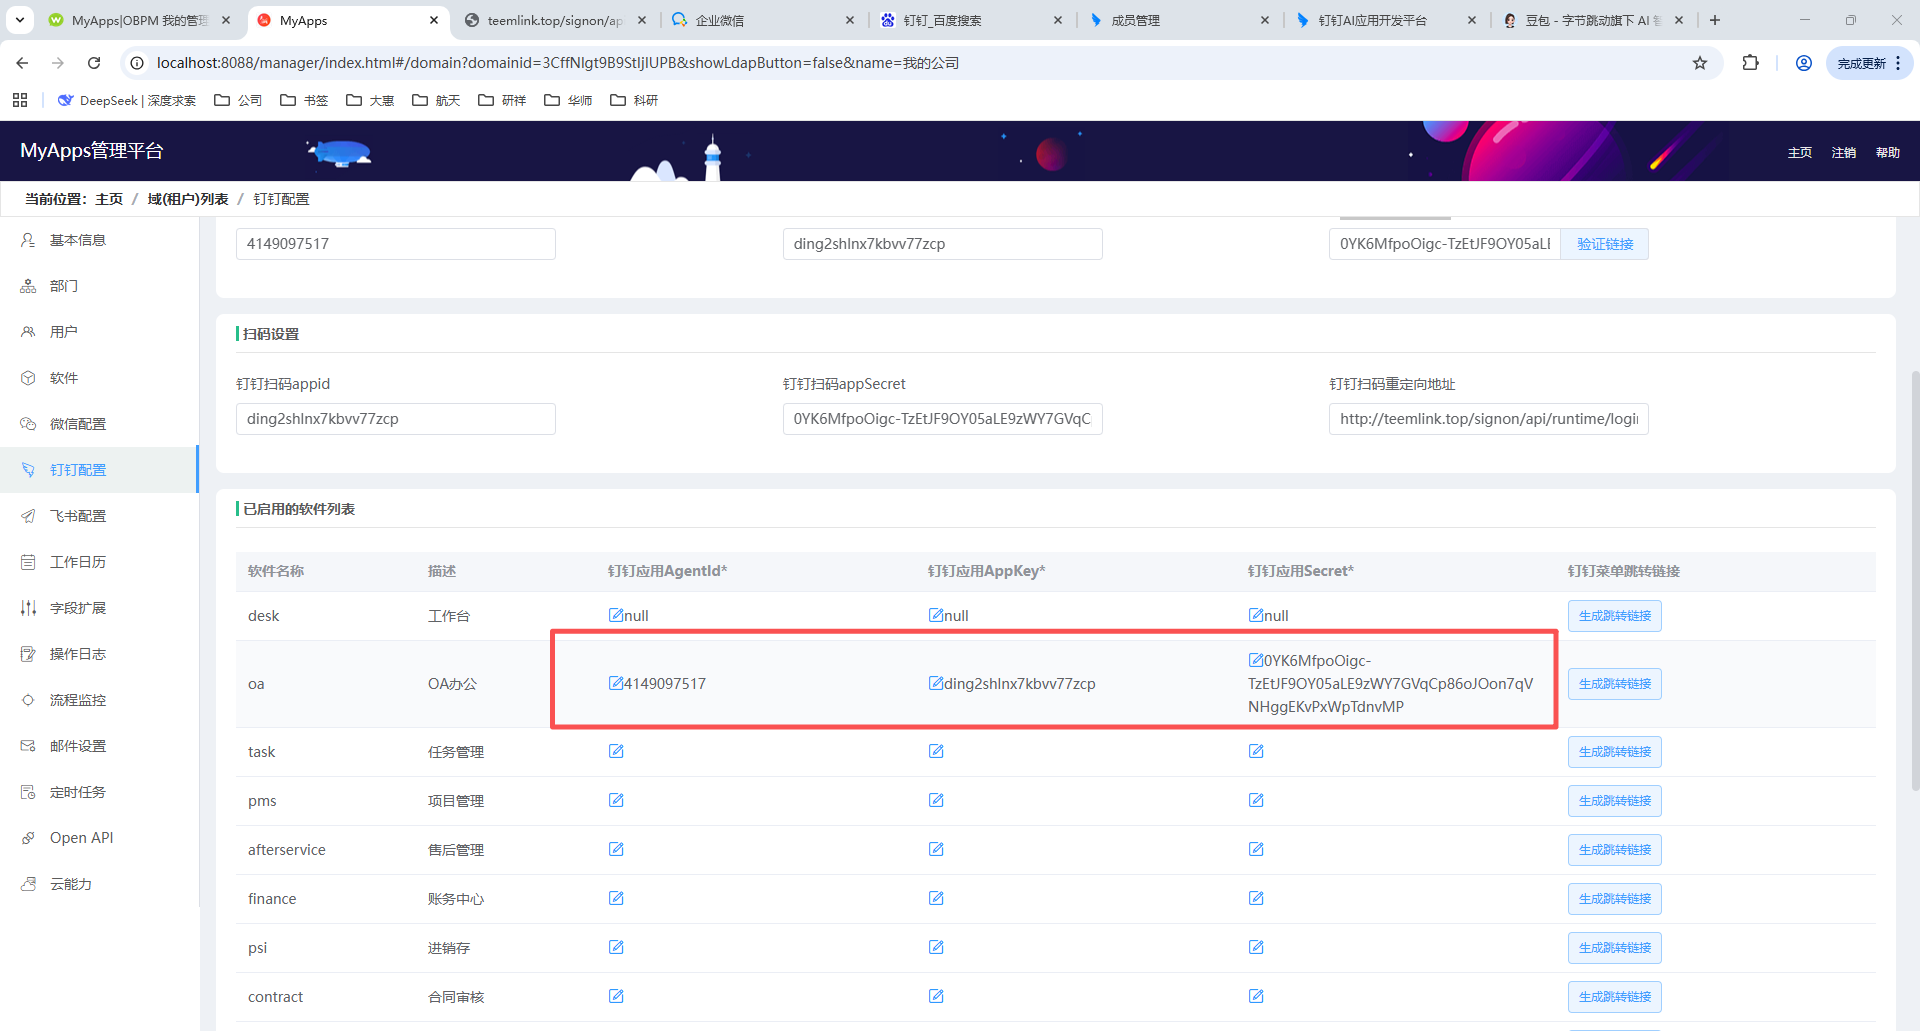Generate jump link for the afterservice row
The height and width of the screenshot is (1031, 1920).
coord(1615,850)
